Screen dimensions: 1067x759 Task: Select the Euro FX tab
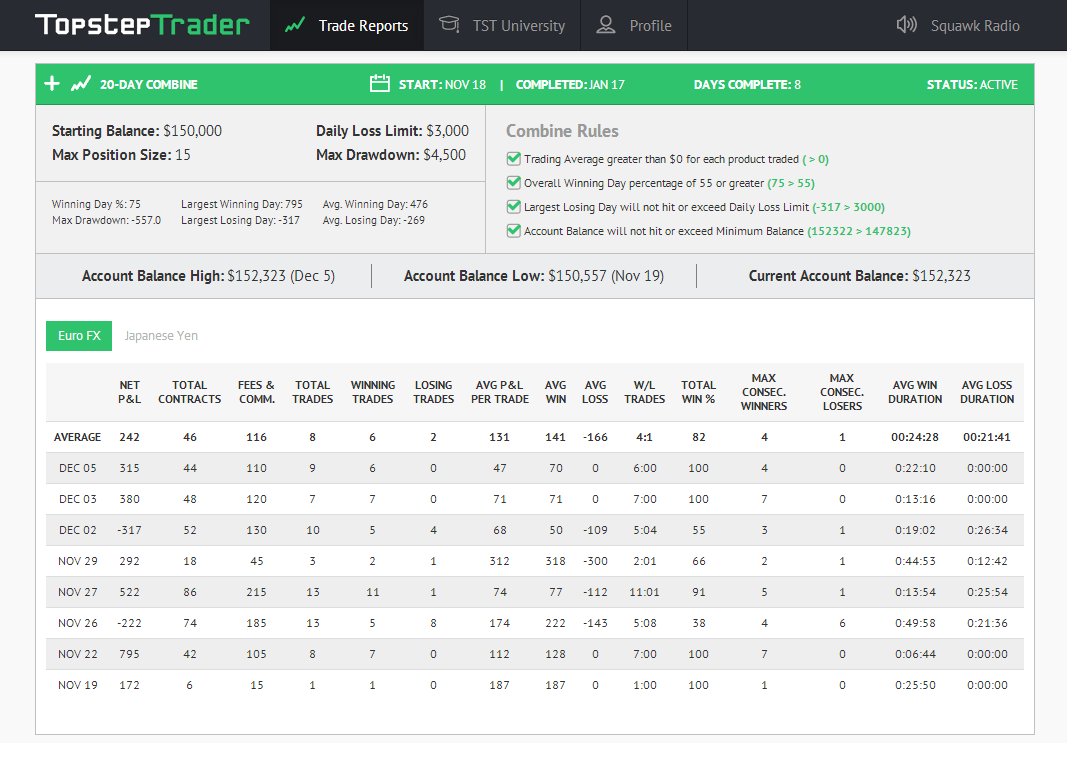click(79, 336)
